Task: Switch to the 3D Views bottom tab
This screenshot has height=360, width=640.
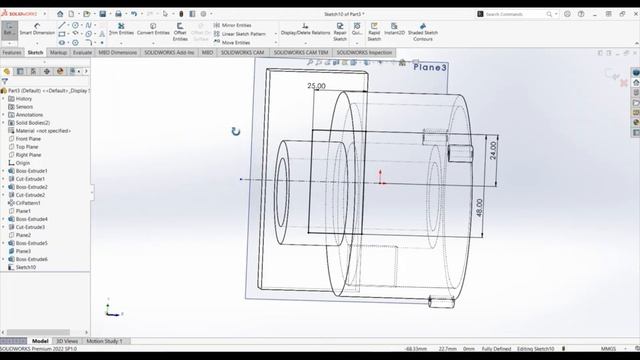Action: click(x=67, y=341)
